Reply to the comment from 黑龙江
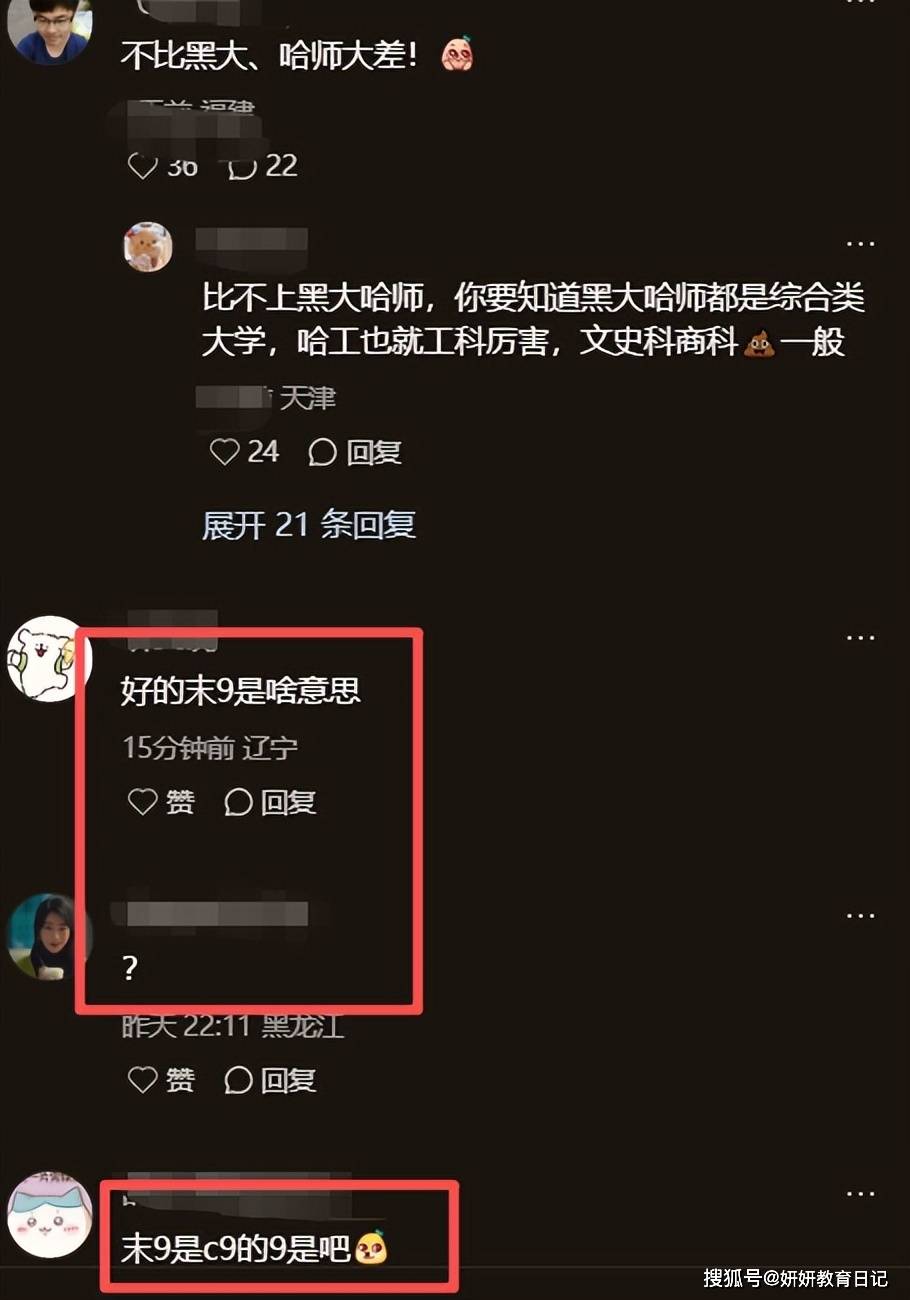The height and width of the screenshot is (1300, 910). click(x=270, y=1080)
